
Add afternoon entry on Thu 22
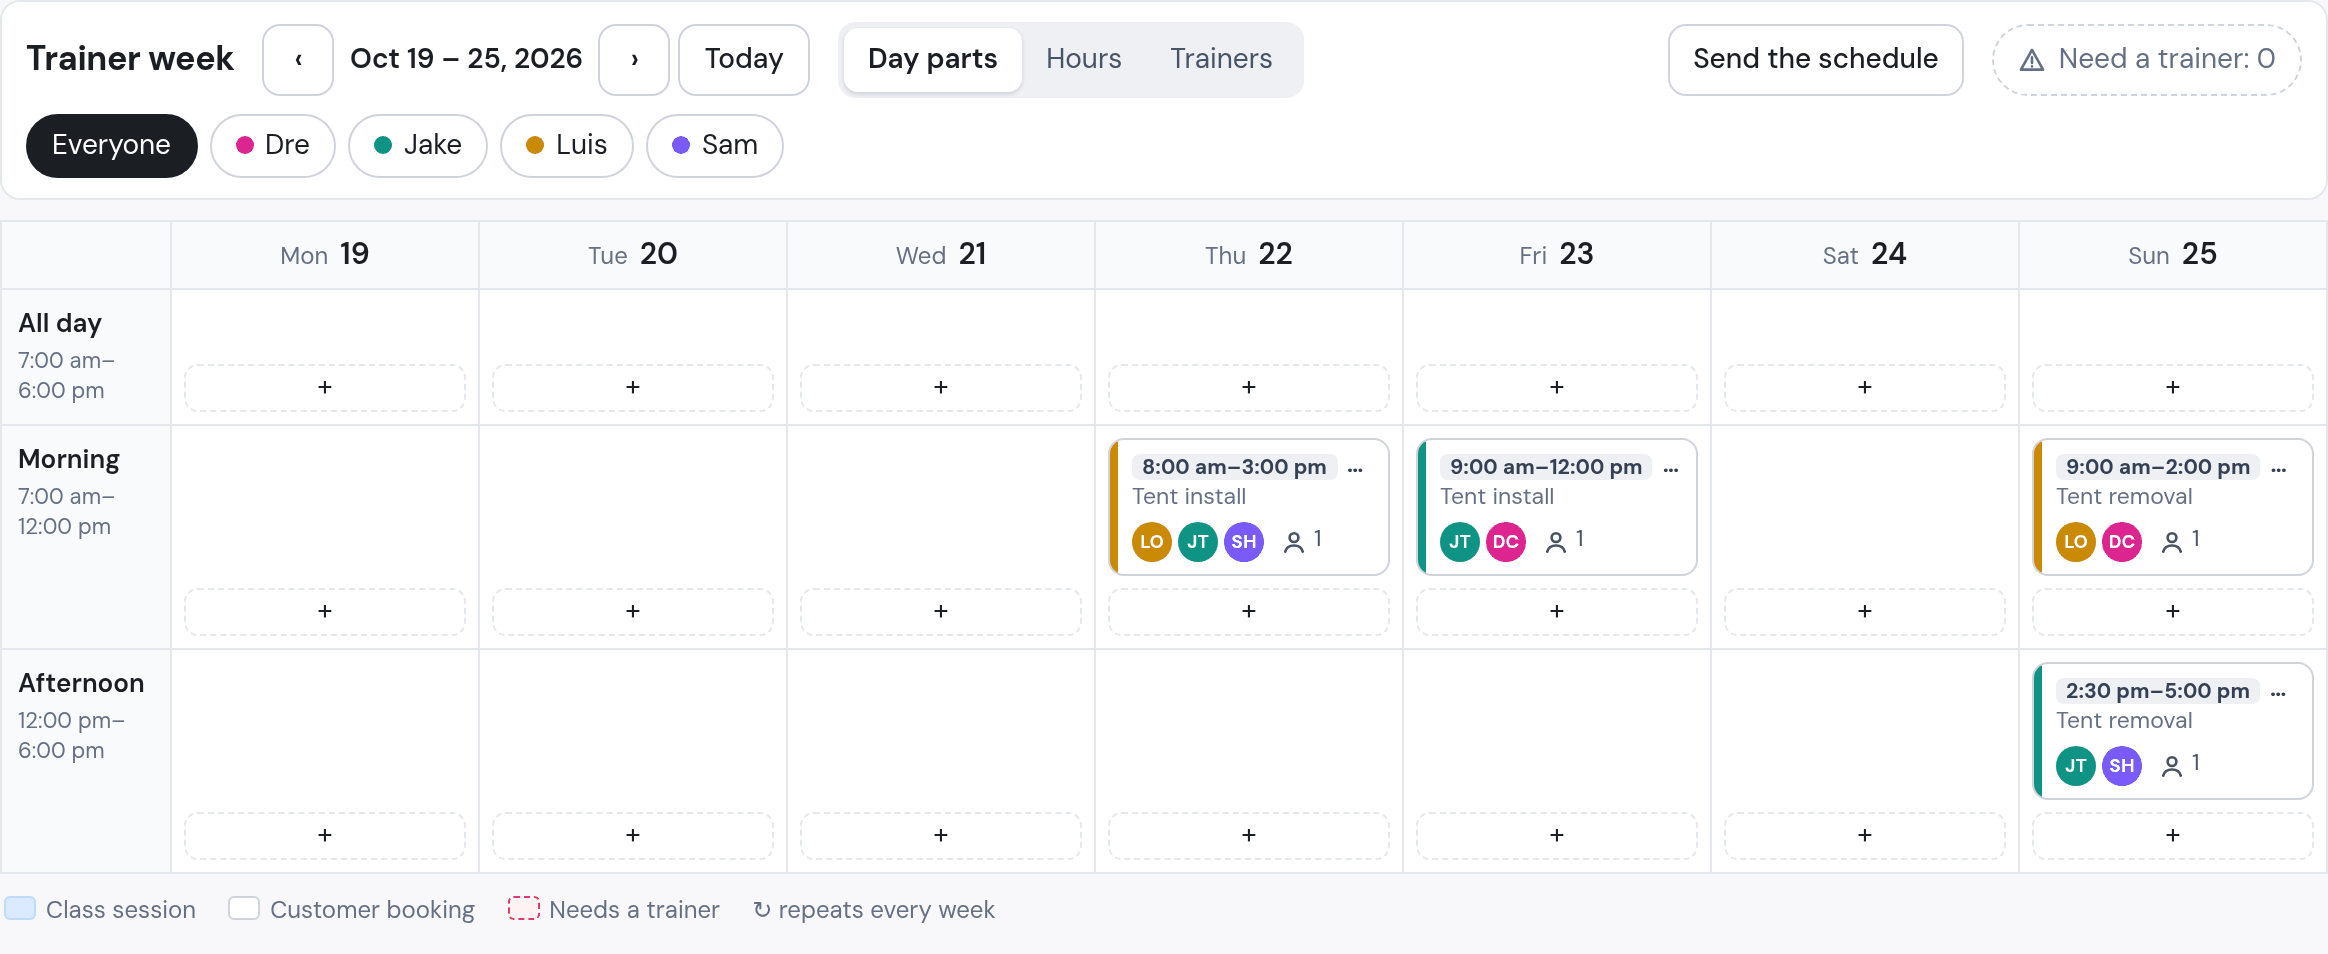point(1249,835)
